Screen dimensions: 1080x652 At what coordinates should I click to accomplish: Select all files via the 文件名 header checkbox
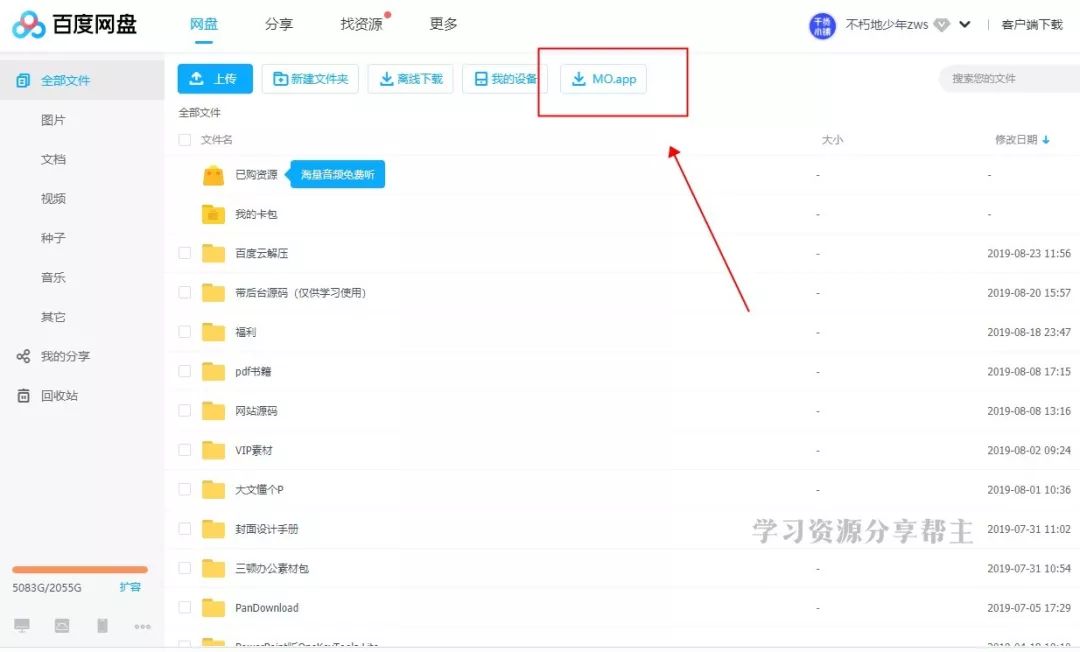click(x=184, y=140)
